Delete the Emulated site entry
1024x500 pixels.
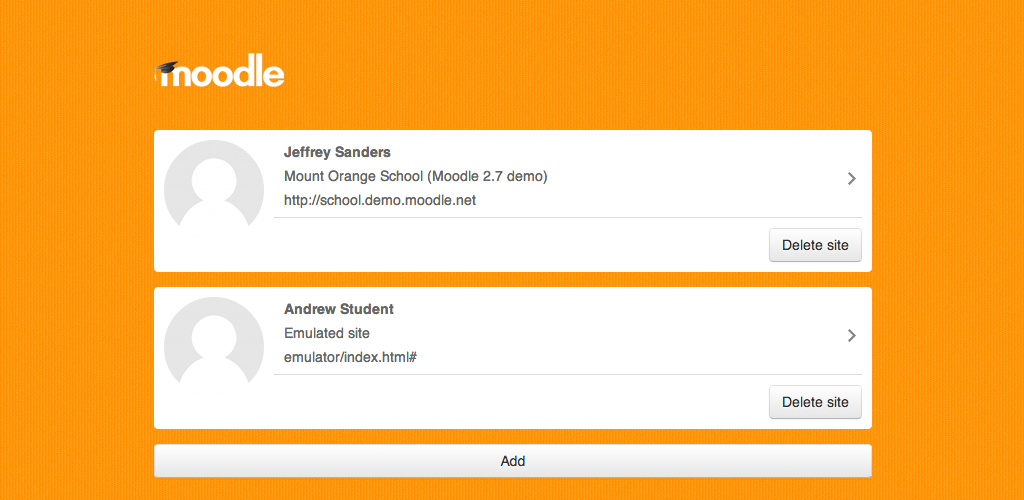pos(815,402)
